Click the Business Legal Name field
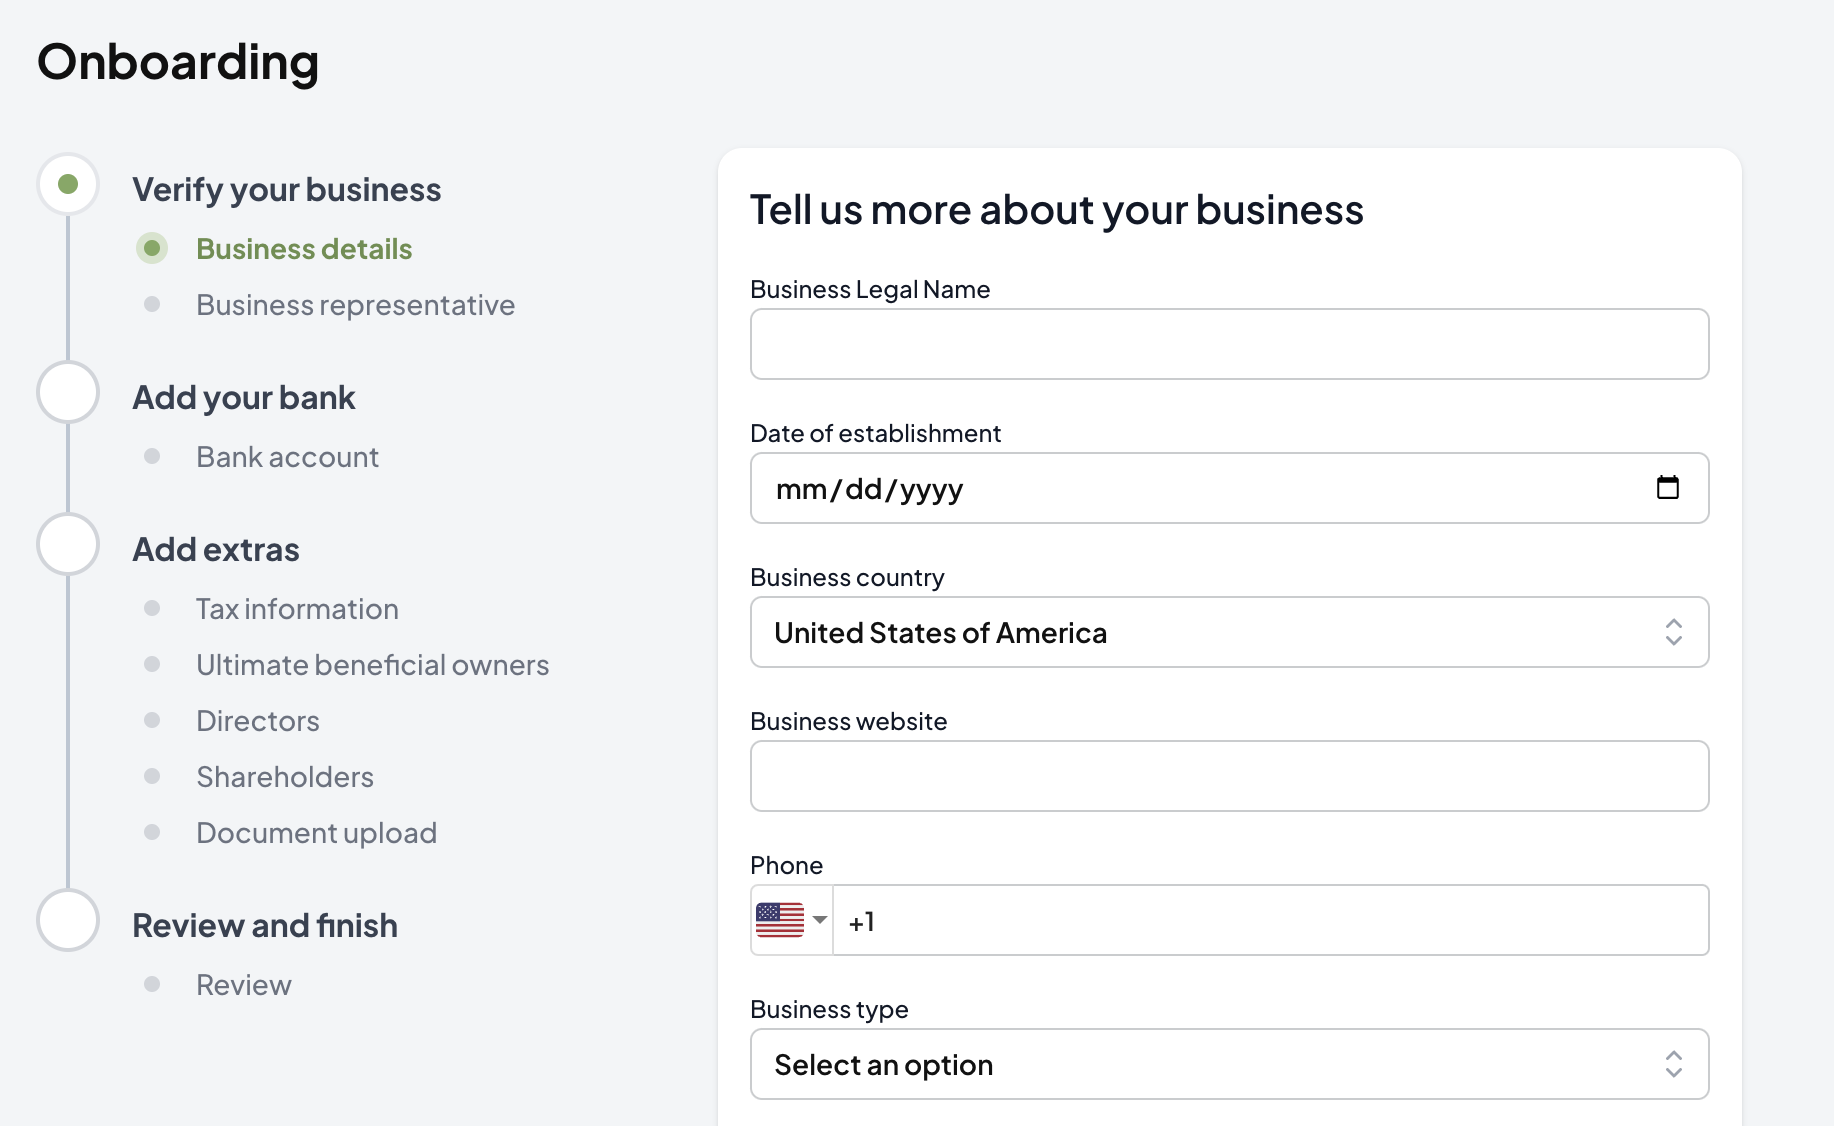 1229,344
